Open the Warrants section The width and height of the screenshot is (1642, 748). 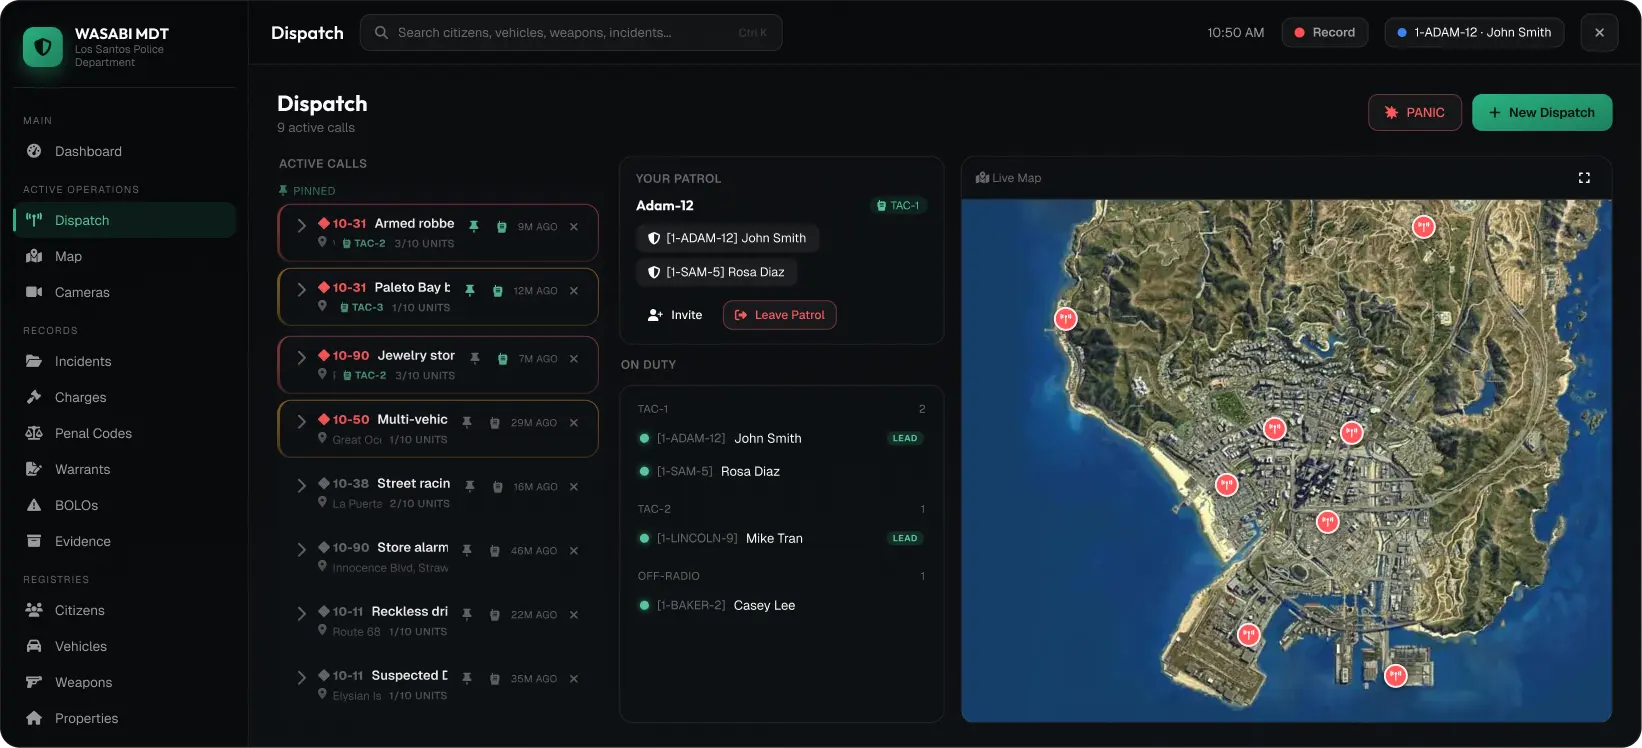(x=124, y=469)
